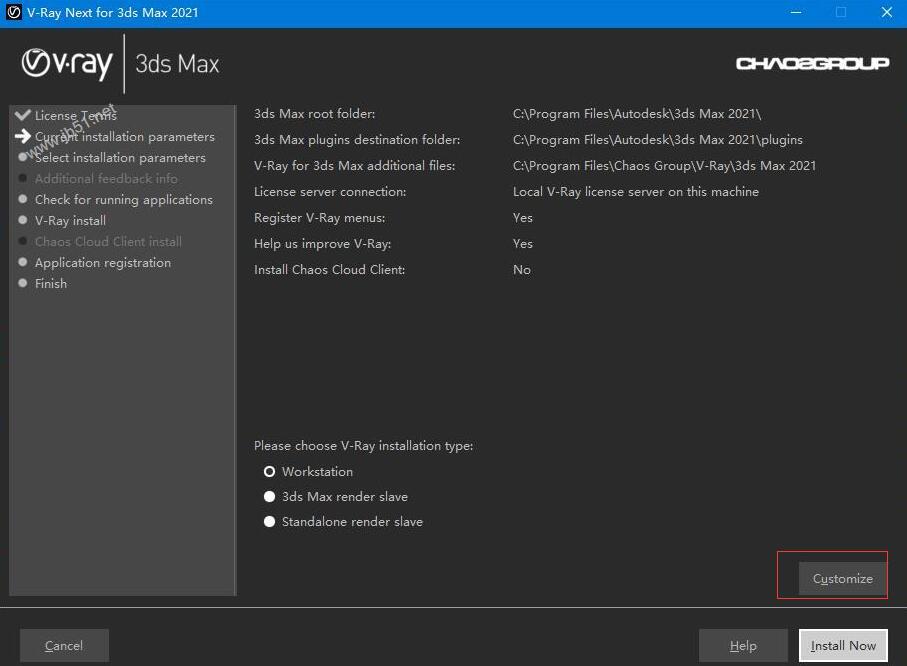The width and height of the screenshot is (907, 666).
Task: Click Local V-Ray license server value
Action: [x=636, y=192]
